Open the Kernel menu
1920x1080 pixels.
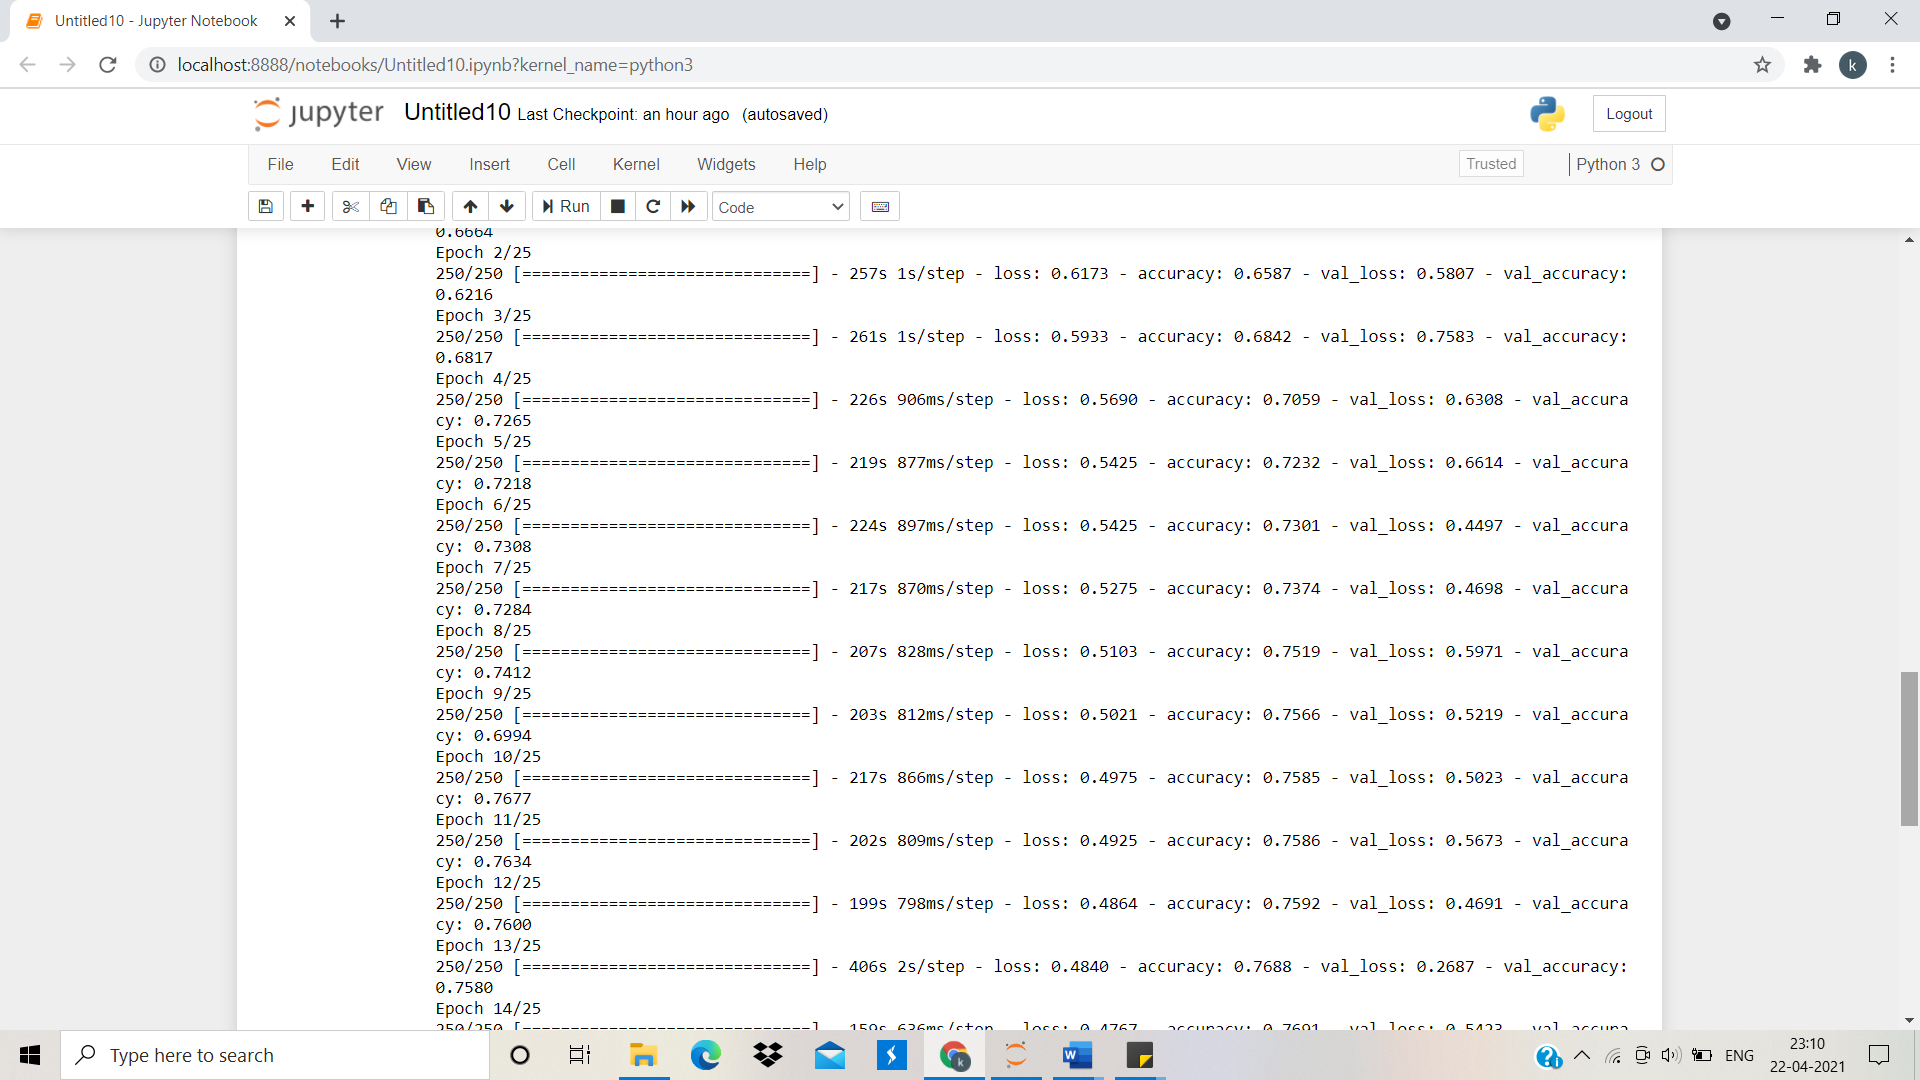(x=637, y=164)
